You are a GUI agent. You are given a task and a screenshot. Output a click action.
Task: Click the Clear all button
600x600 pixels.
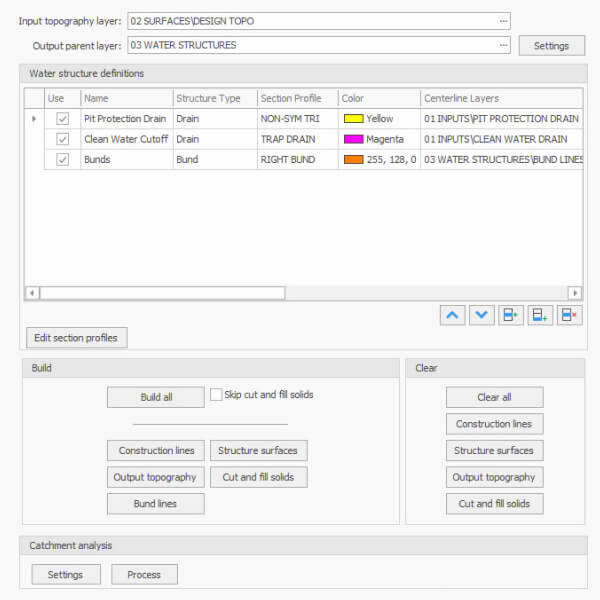[494, 397]
